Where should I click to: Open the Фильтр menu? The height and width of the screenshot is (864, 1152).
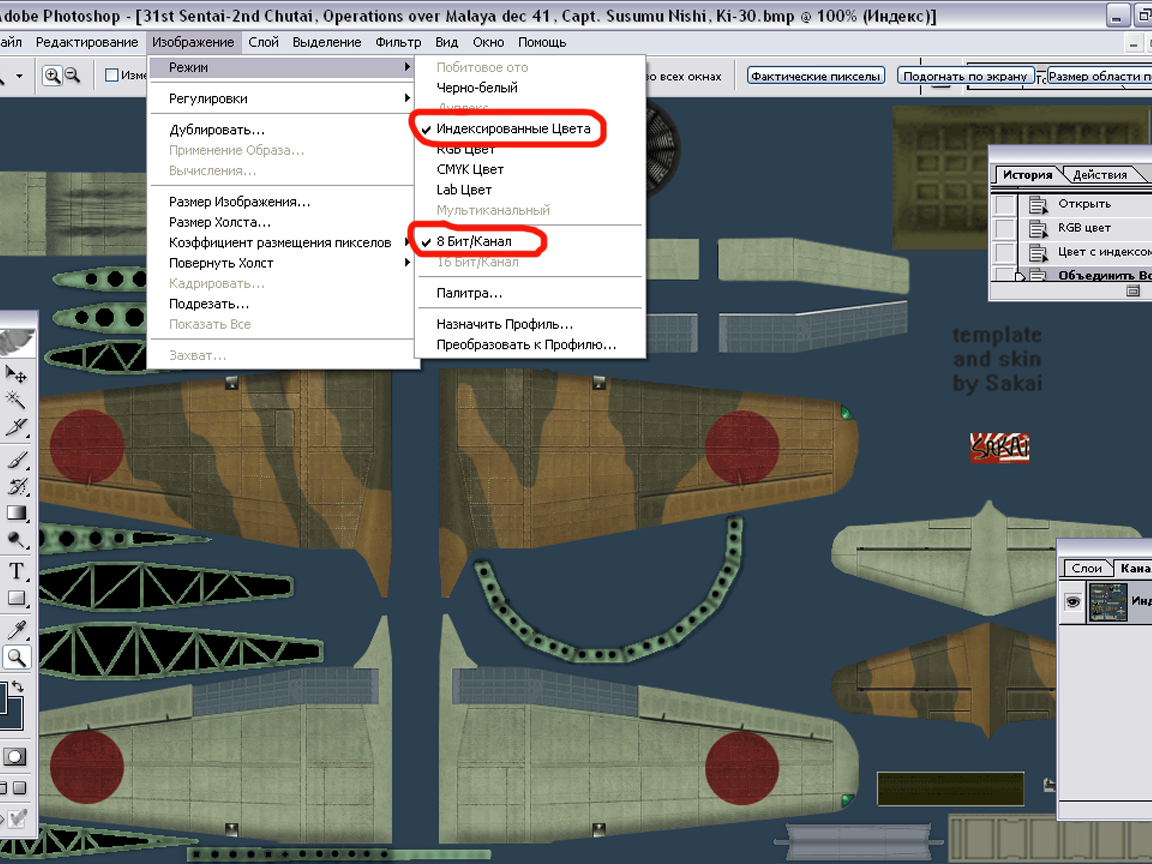(398, 42)
